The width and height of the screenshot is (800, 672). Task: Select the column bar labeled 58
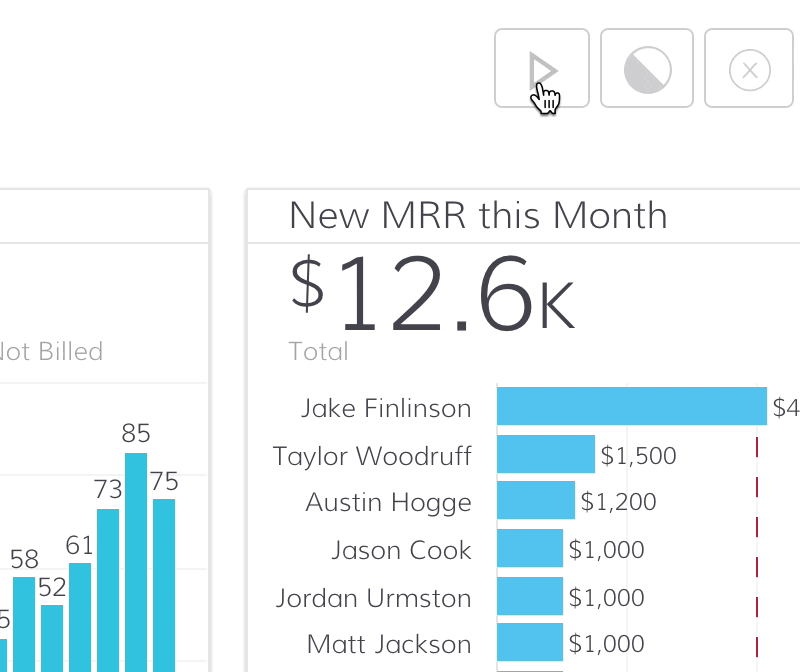pos(24,622)
